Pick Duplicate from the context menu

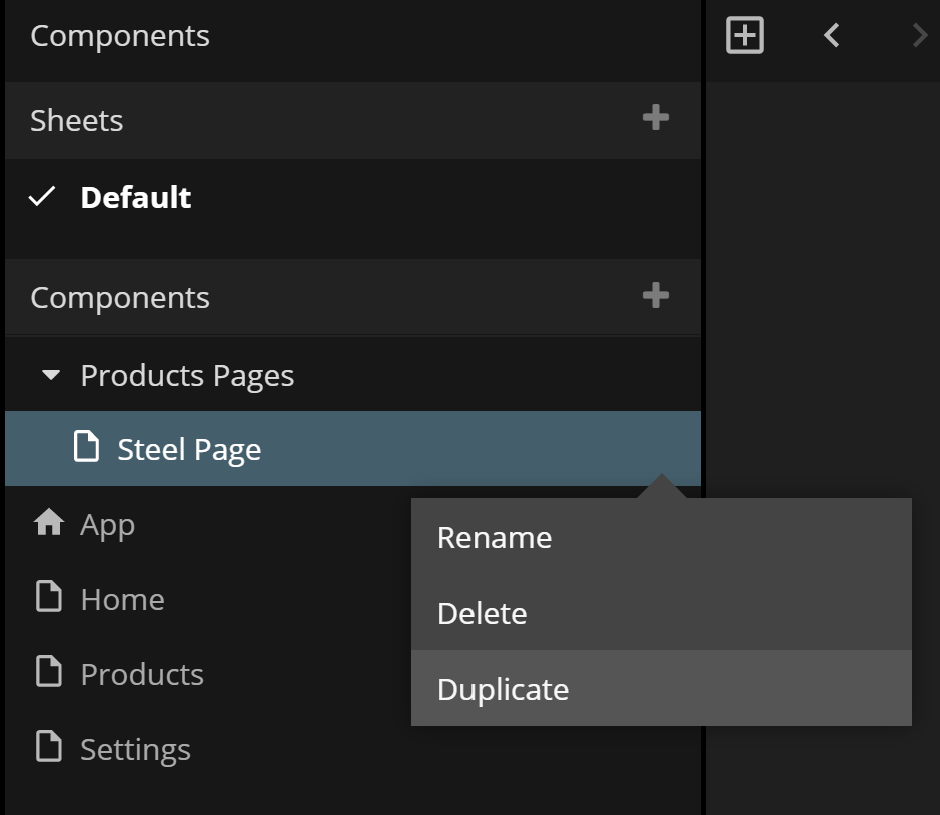pos(503,689)
